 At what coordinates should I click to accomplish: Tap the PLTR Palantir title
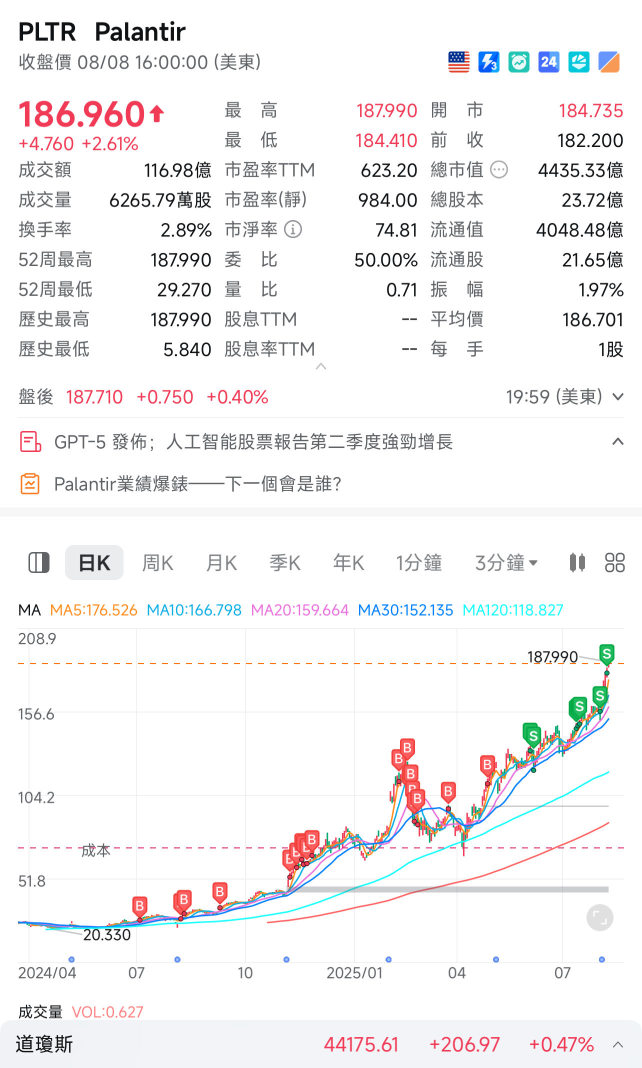pyautogui.click(x=102, y=31)
